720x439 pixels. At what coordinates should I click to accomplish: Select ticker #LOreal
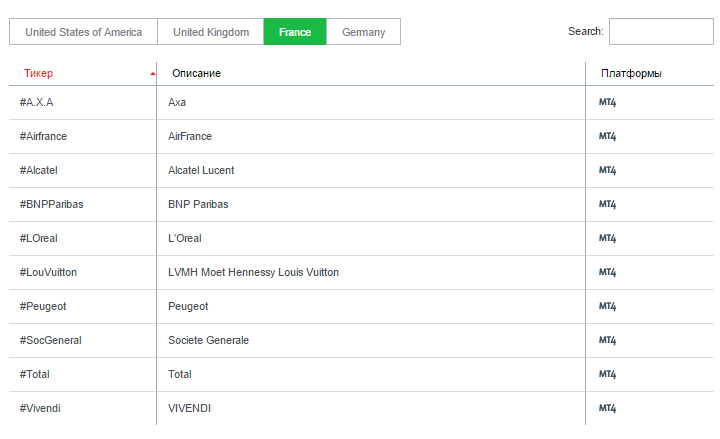coord(39,238)
